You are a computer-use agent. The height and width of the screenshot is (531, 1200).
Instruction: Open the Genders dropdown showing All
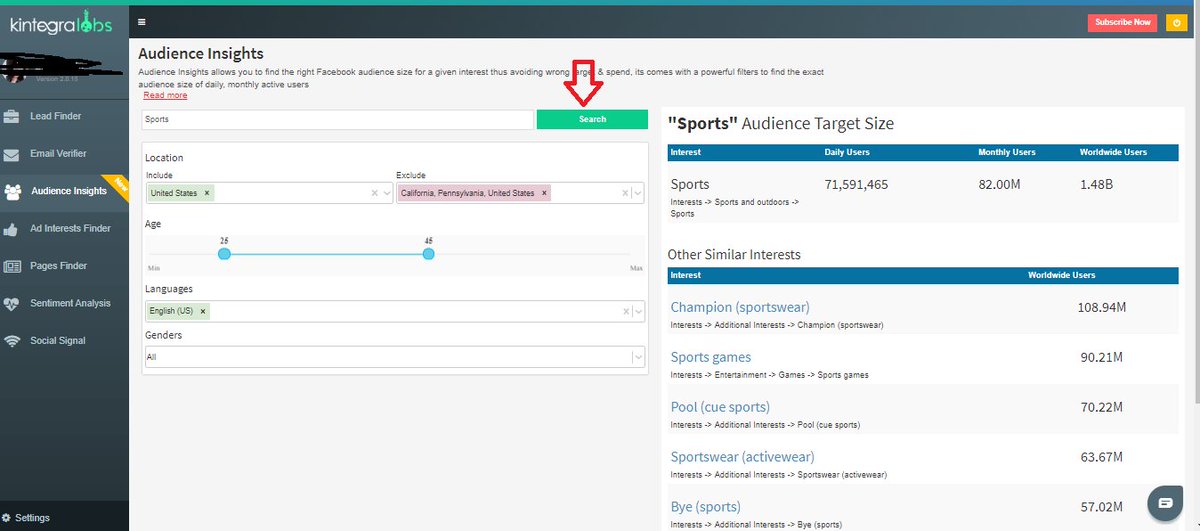(394, 357)
